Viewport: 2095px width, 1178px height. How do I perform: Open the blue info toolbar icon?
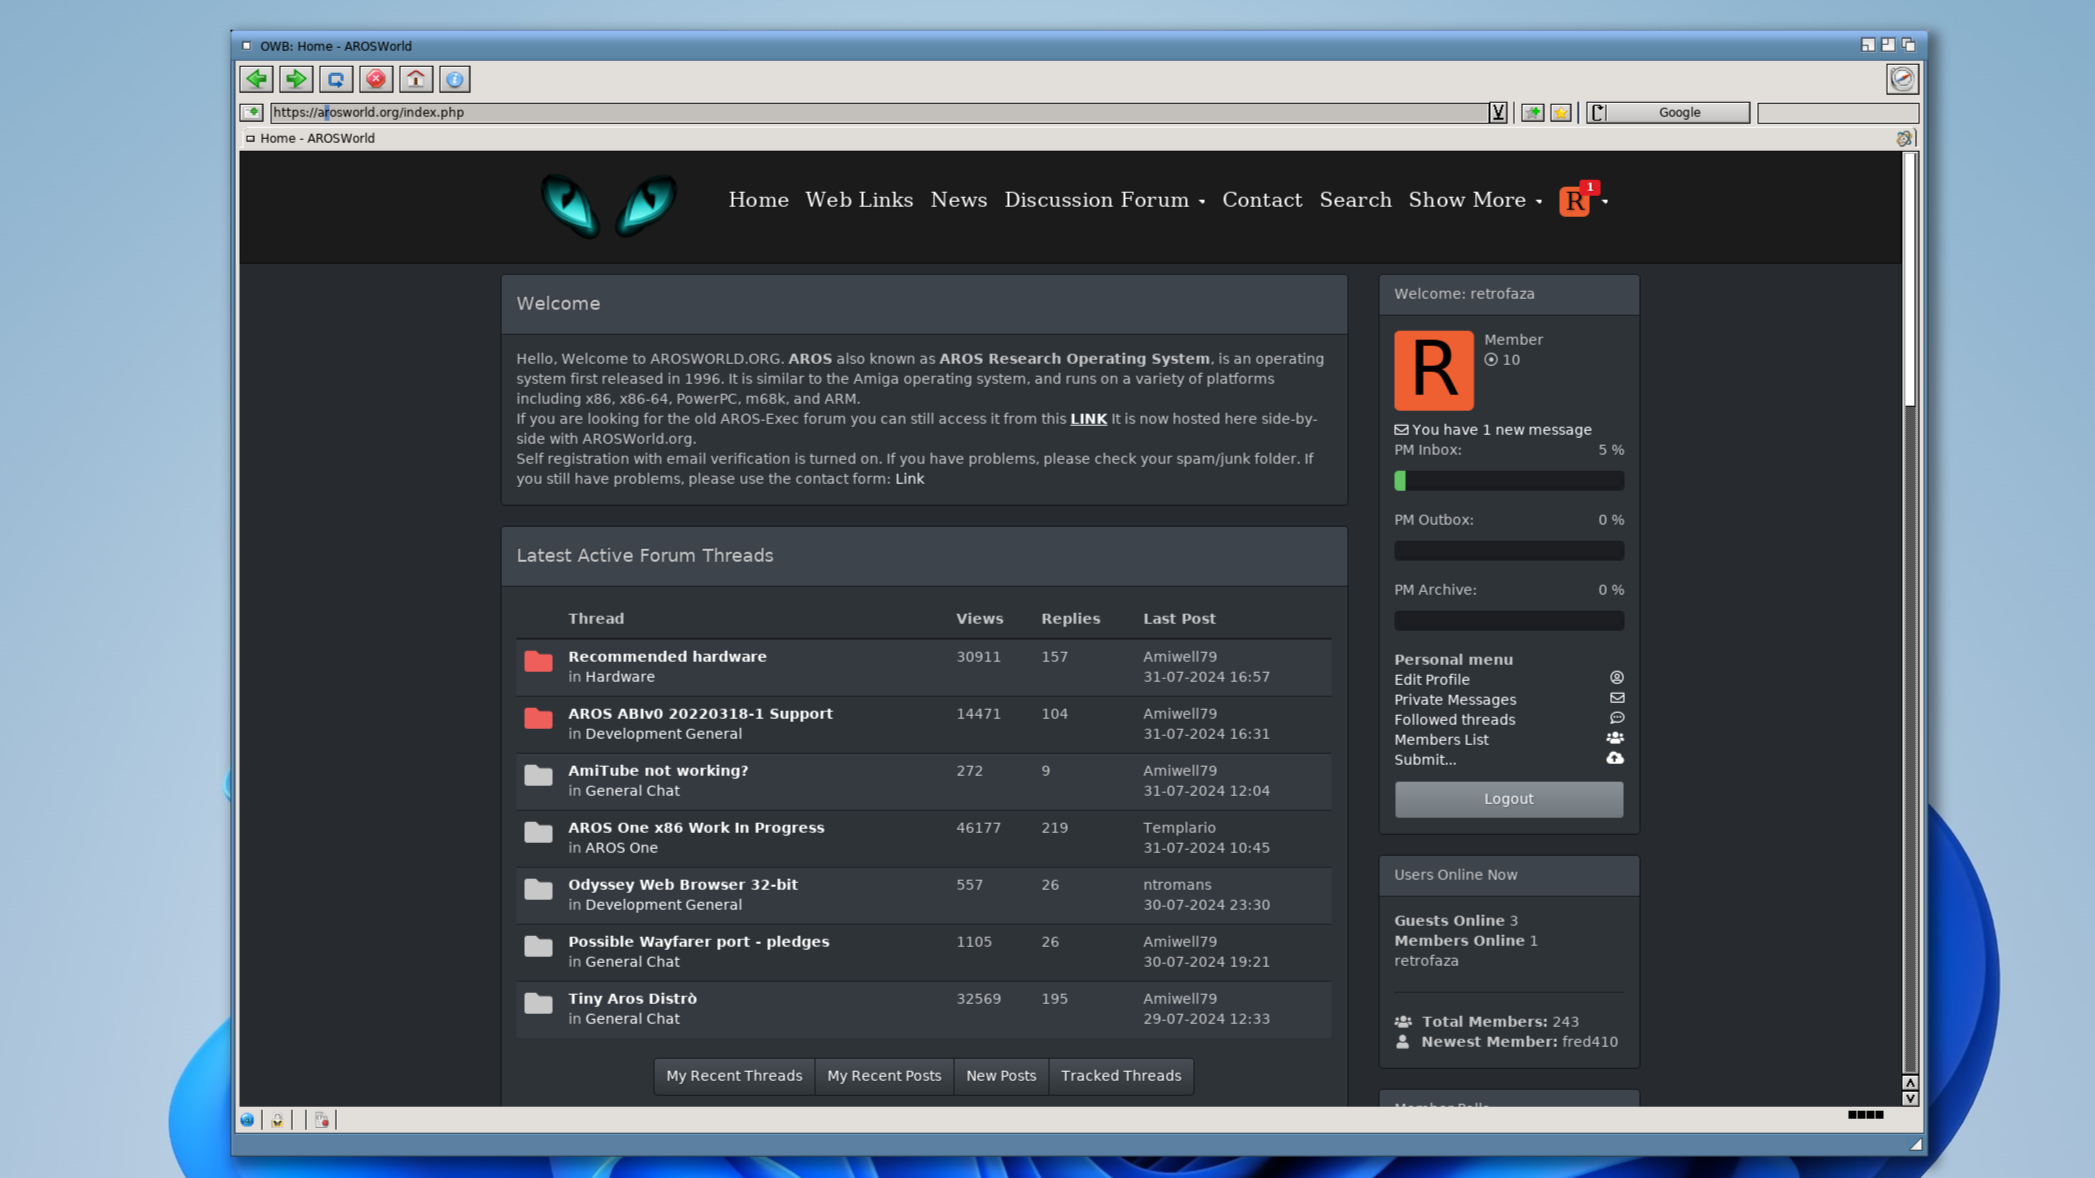point(455,79)
